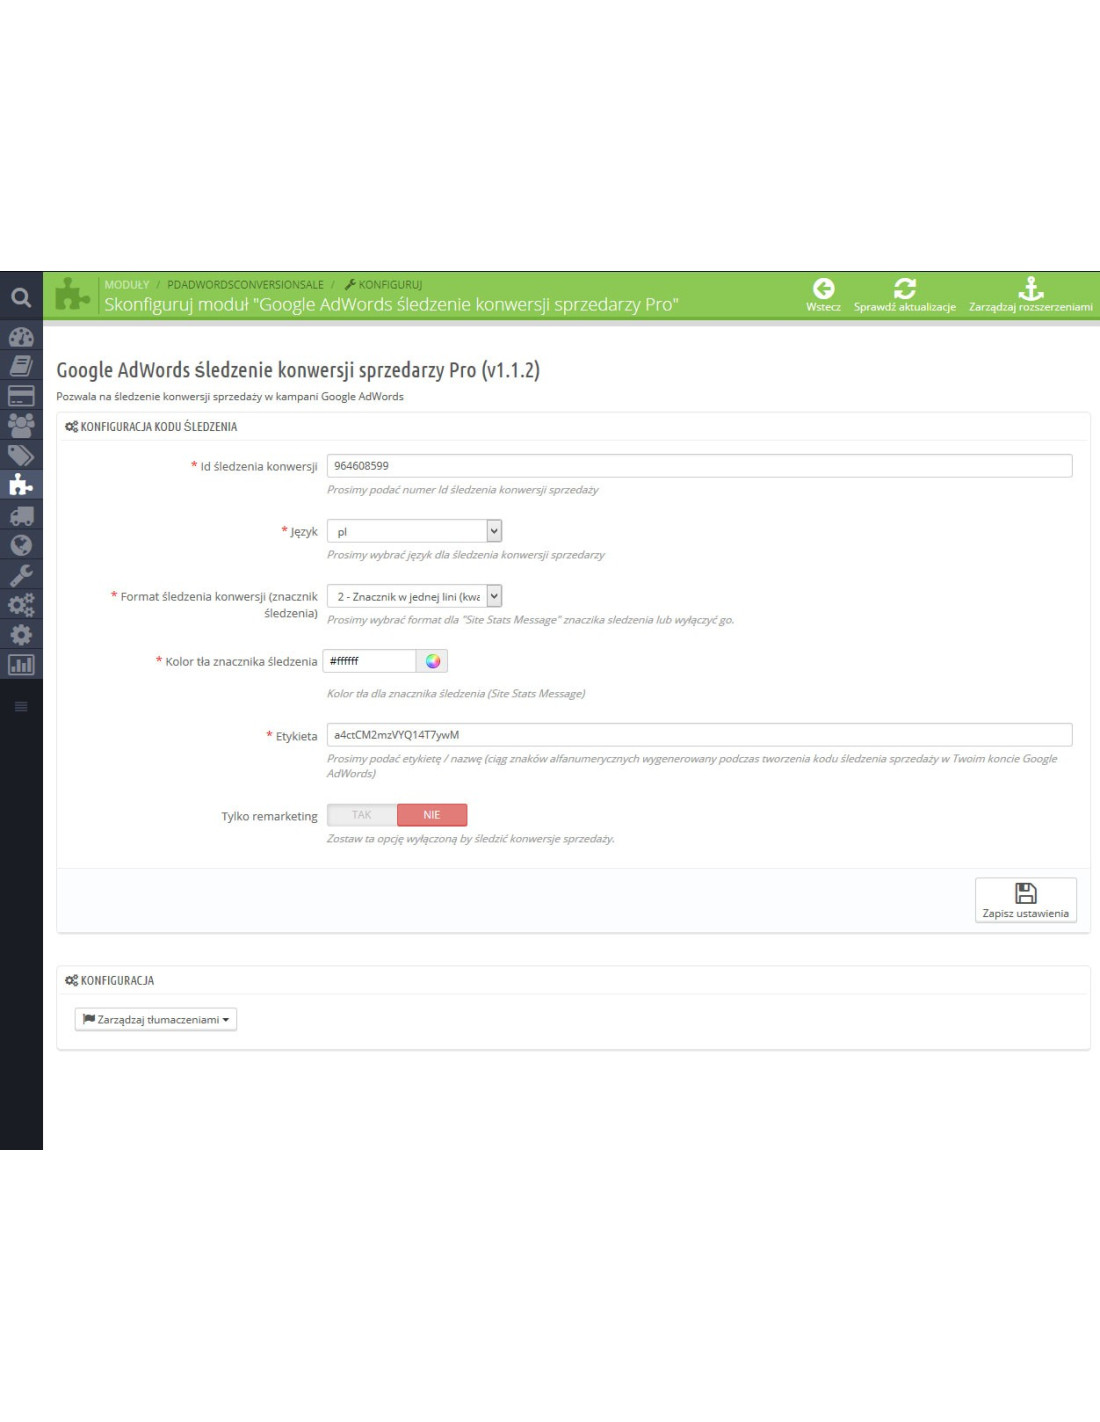
Task: Click the PDADWORDSCONVERSIONSALE breadcrumb
Action: (245, 285)
